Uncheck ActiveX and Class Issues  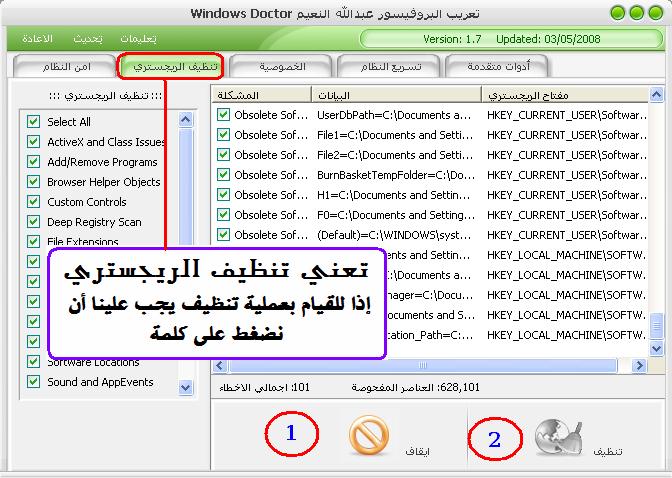click(33, 142)
